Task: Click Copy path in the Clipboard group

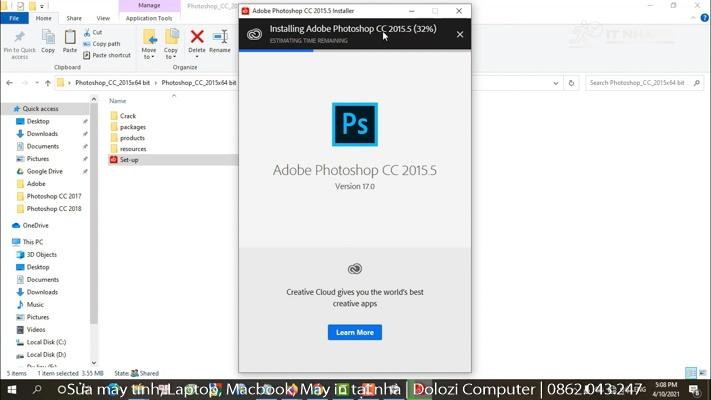Action: click(106, 44)
